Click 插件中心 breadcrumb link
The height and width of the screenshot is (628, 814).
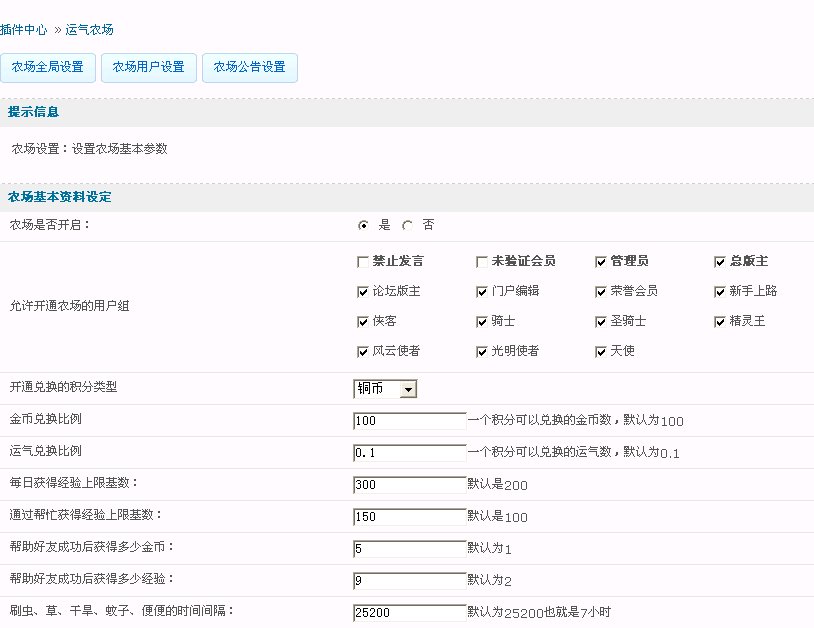coord(24,30)
